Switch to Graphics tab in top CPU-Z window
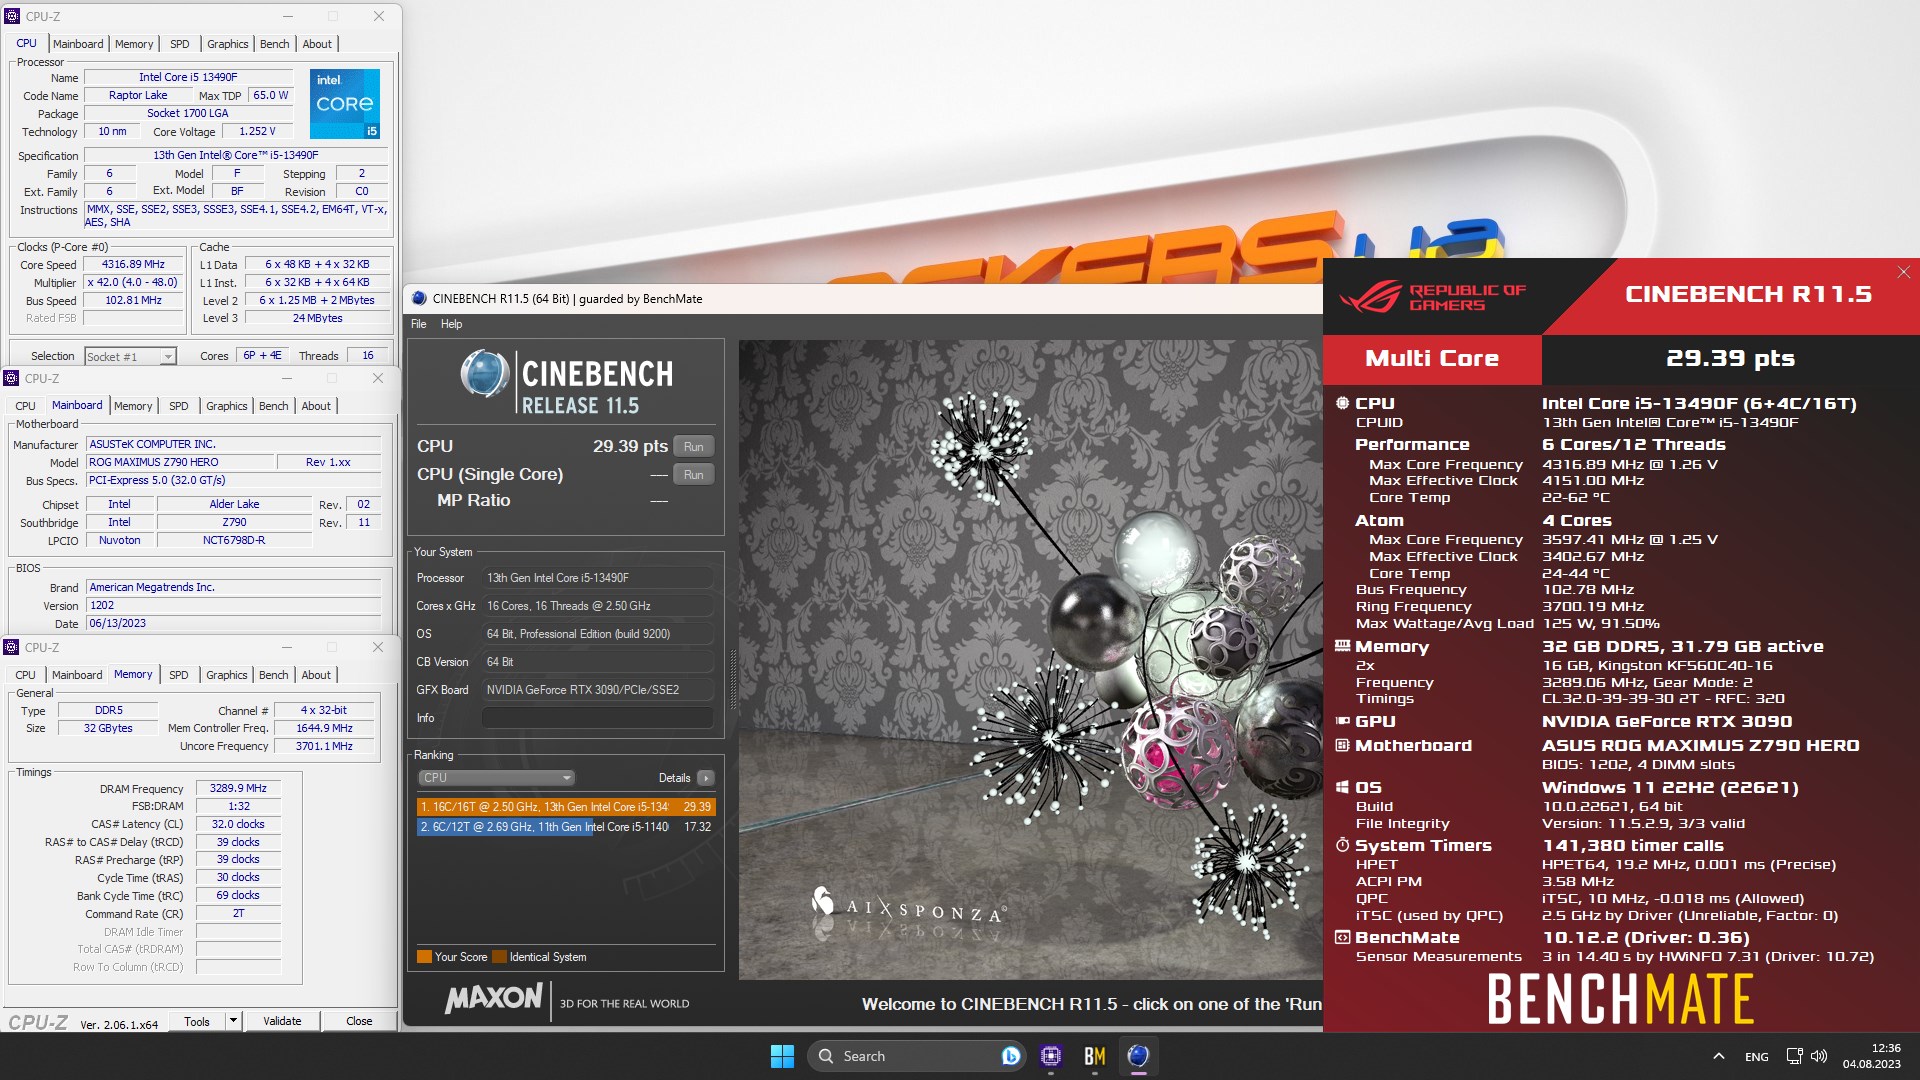Viewport: 1920px width, 1080px height. (x=228, y=44)
